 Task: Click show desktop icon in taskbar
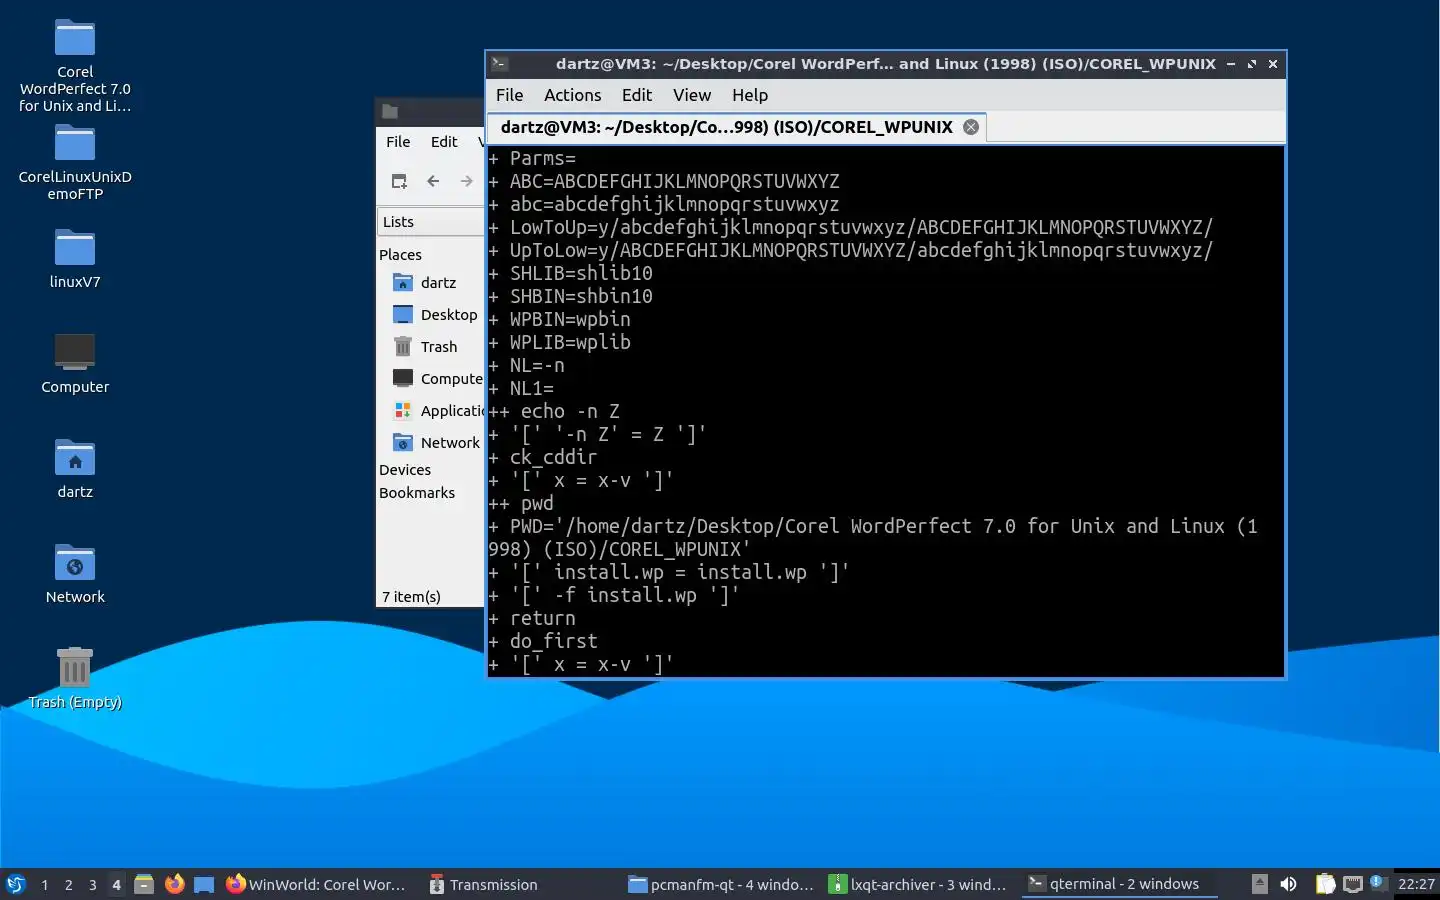(x=204, y=884)
